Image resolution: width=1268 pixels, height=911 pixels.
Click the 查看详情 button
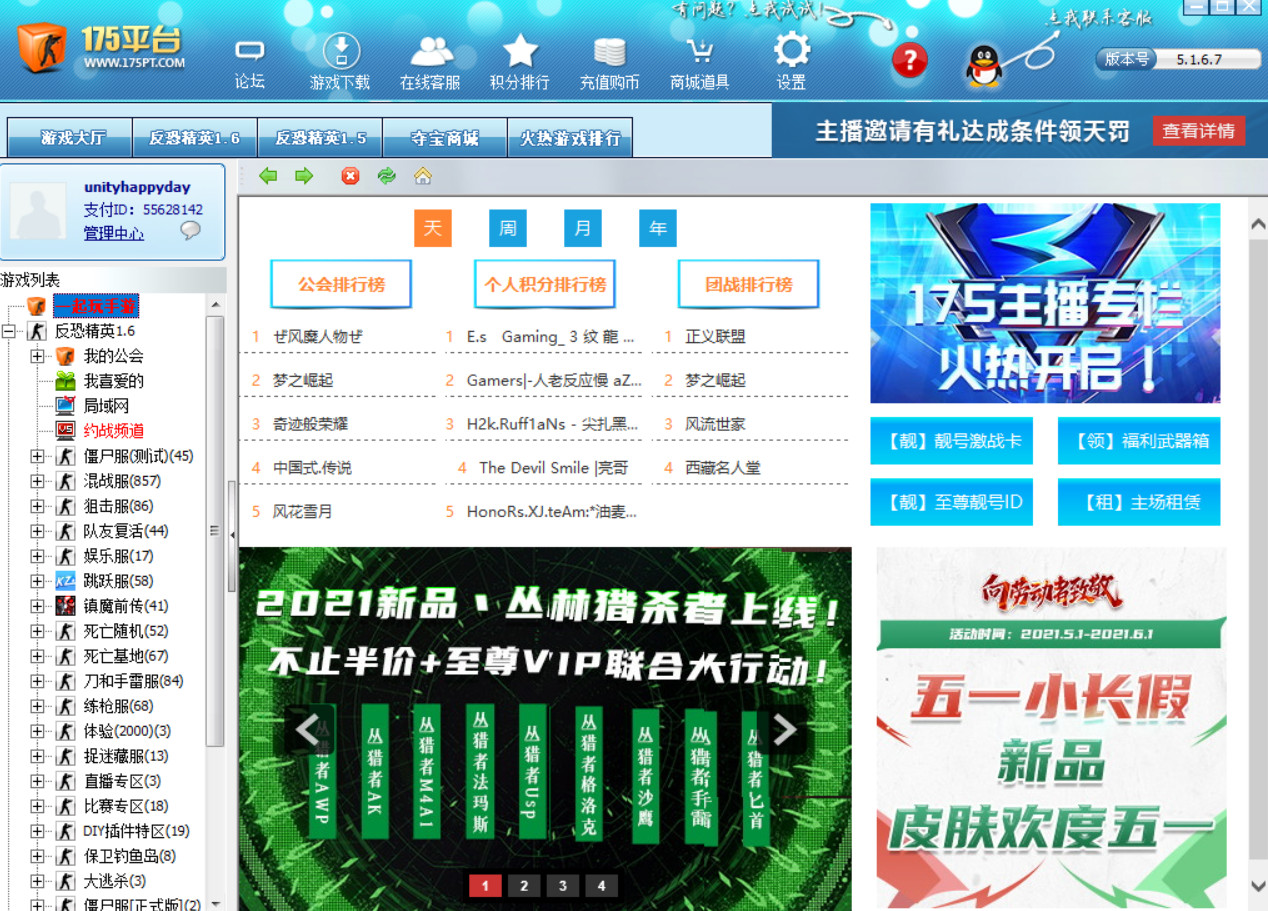pyautogui.click(x=1199, y=130)
